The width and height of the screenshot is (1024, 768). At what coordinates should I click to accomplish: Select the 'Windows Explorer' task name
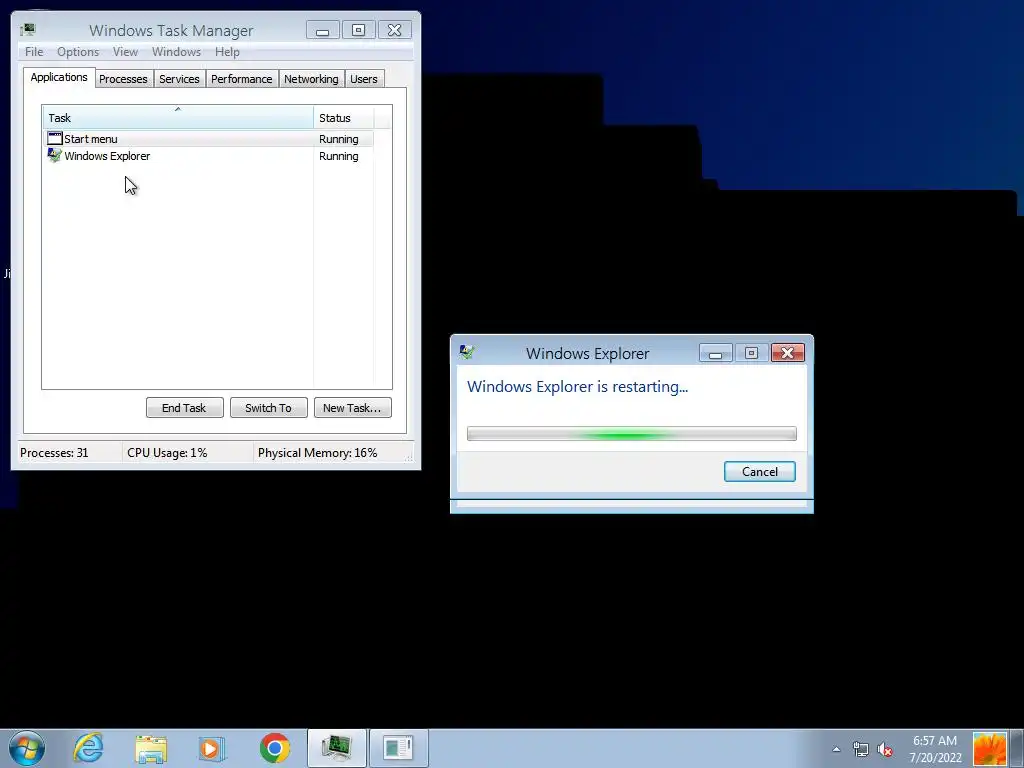[x=107, y=155]
